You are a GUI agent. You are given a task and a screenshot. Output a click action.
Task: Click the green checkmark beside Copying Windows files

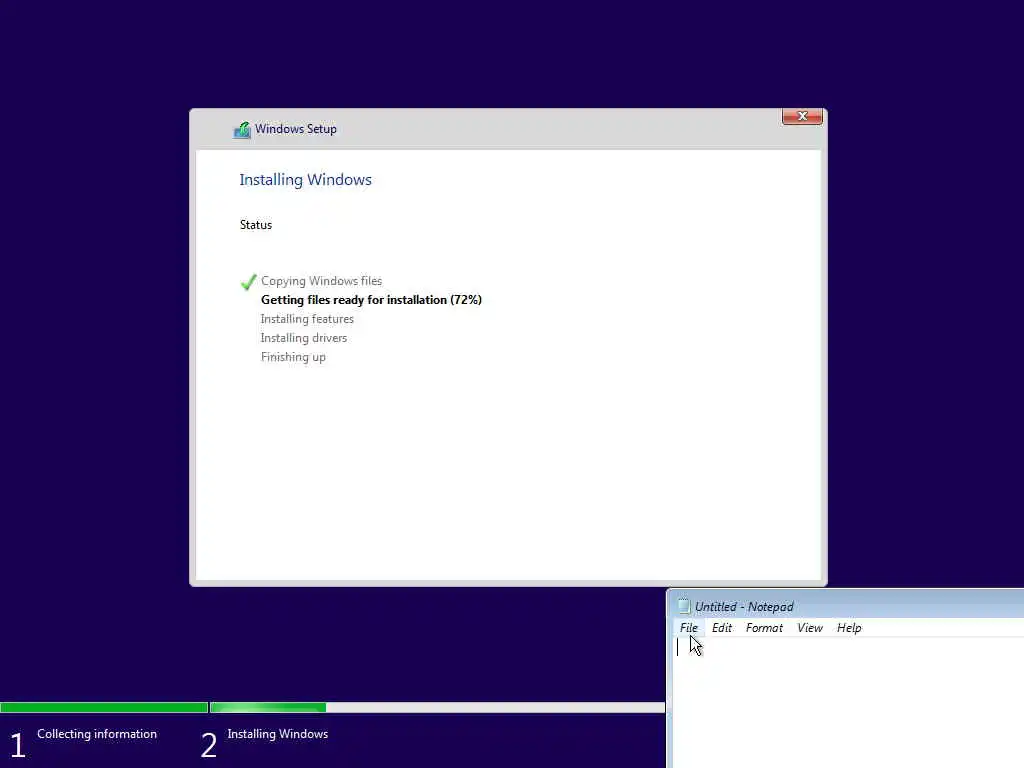248,281
